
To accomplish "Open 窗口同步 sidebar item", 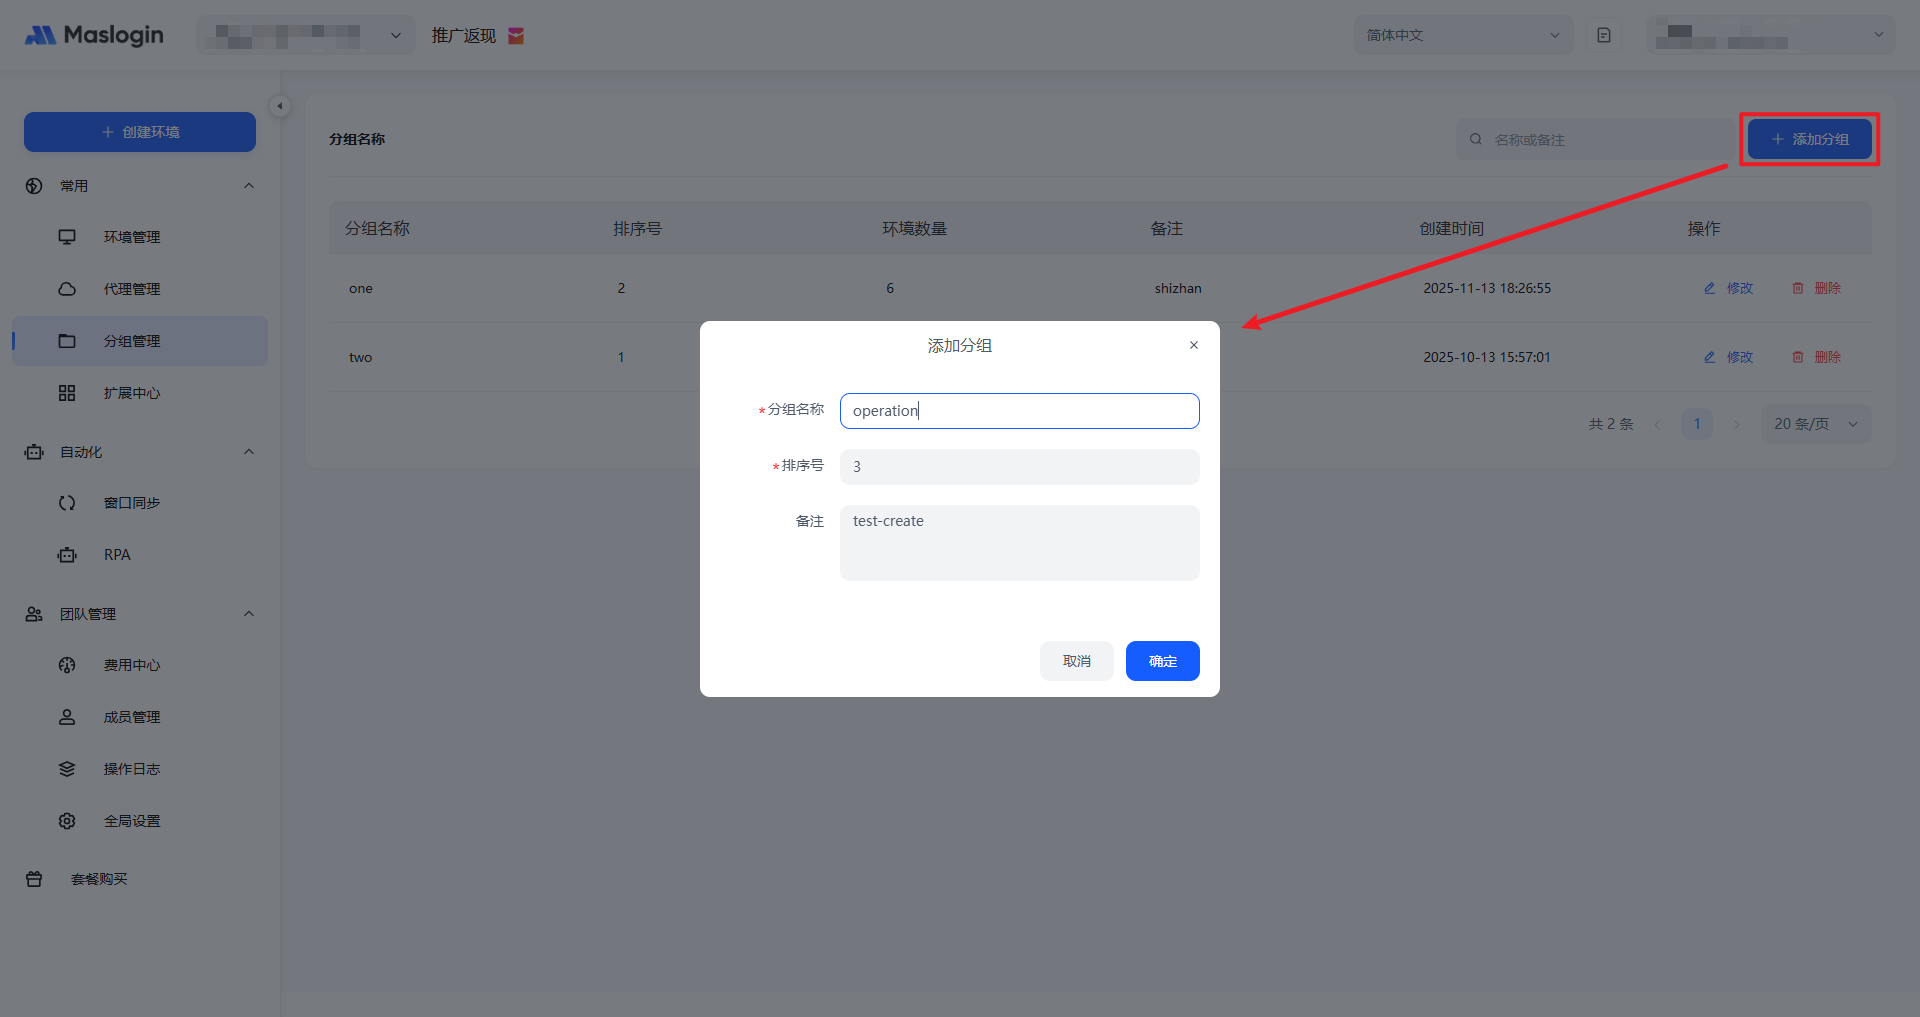I will [131, 503].
